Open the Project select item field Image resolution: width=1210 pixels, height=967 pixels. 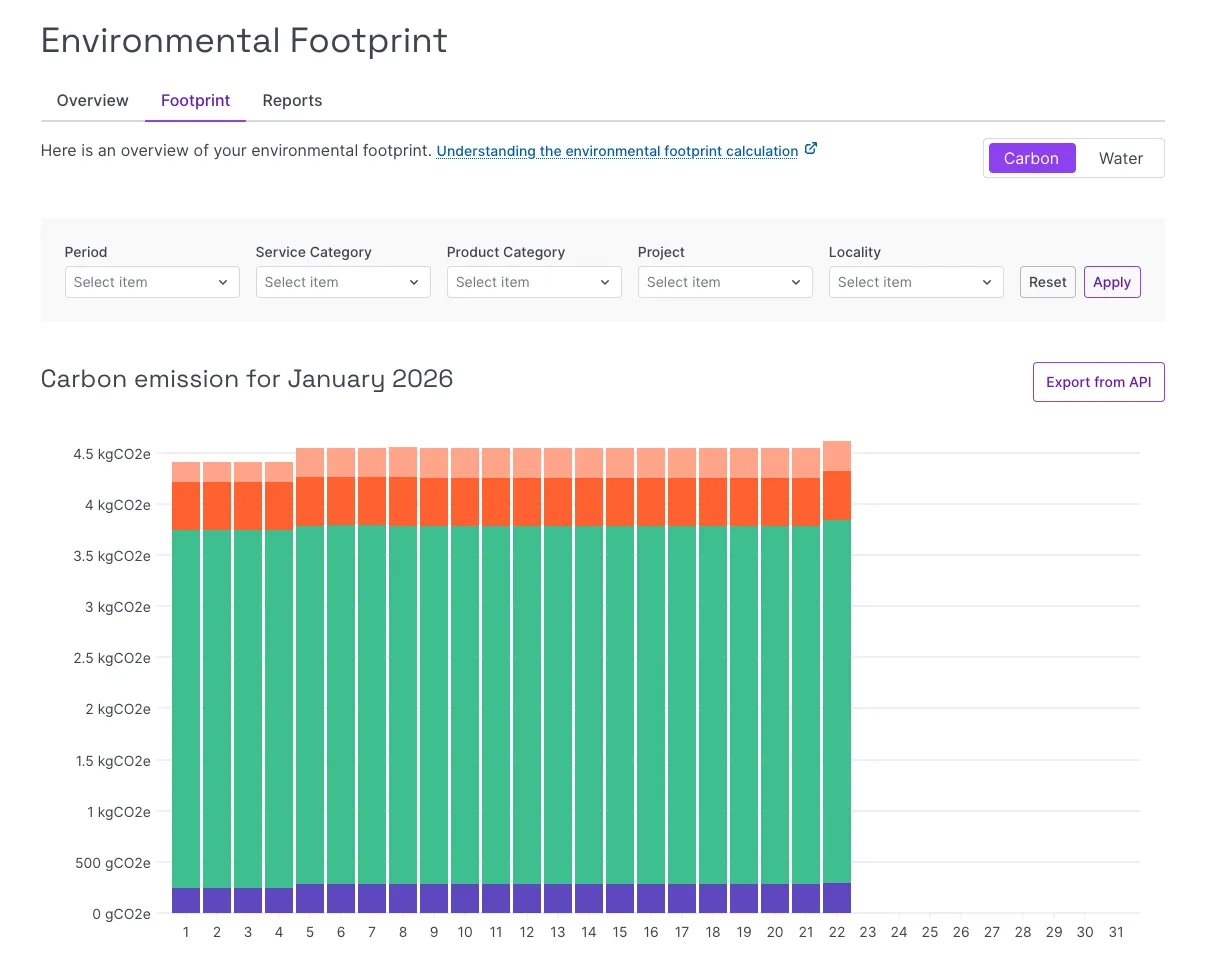click(x=724, y=282)
